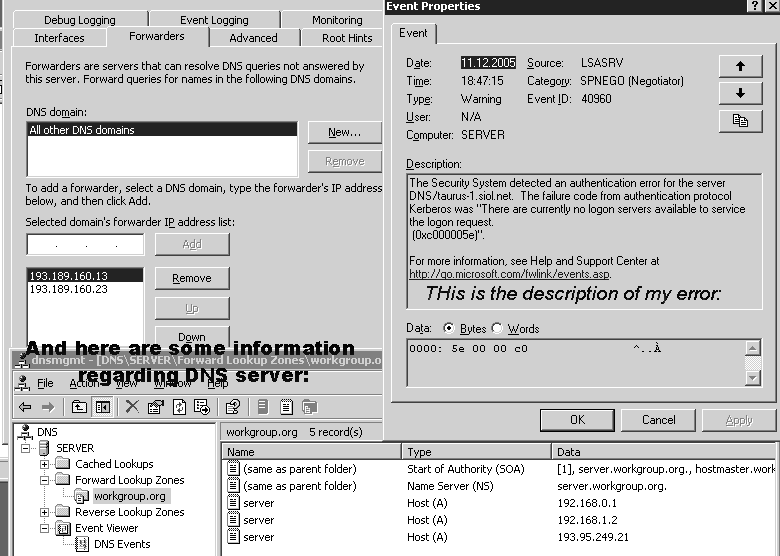The height and width of the screenshot is (556, 780).
Task: Click the Delete X icon in dnsmgmt toolbar
Action: [132, 407]
